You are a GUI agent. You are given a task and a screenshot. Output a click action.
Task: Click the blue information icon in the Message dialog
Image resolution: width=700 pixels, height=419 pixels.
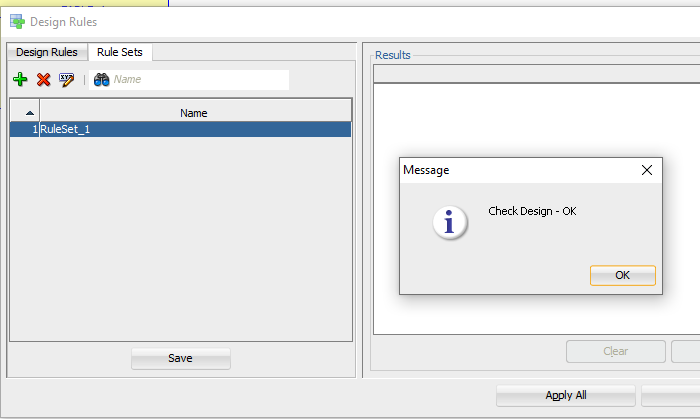[450, 223]
